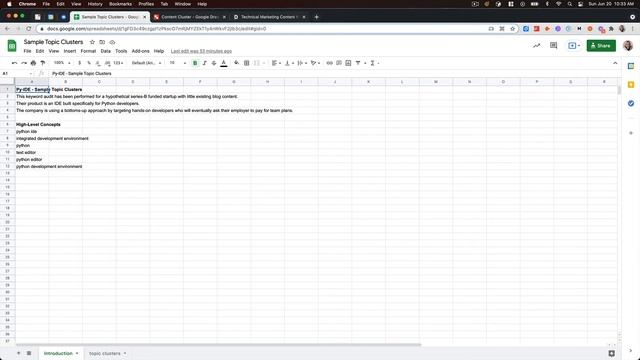Open the present to meeting button
Image resolution: width=640 pixels, height=360 pixels.
point(574,46)
